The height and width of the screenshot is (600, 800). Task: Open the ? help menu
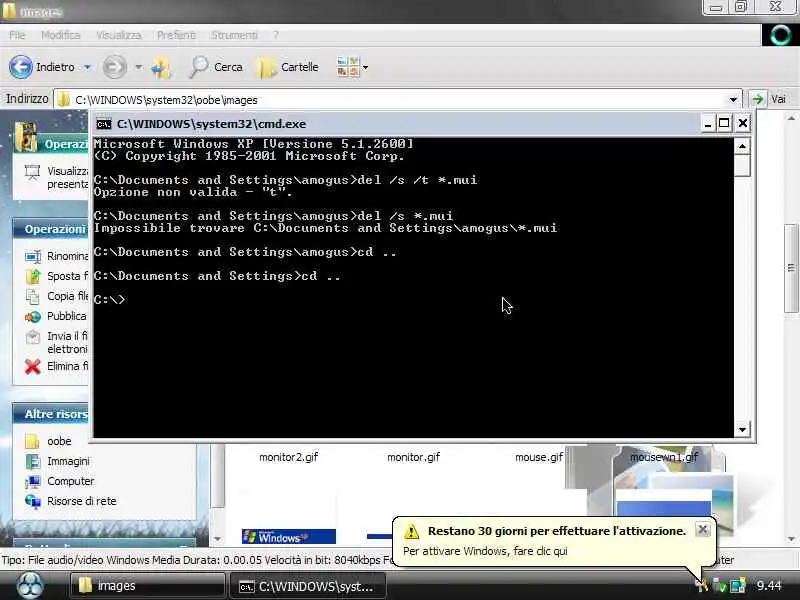(x=276, y=35)
